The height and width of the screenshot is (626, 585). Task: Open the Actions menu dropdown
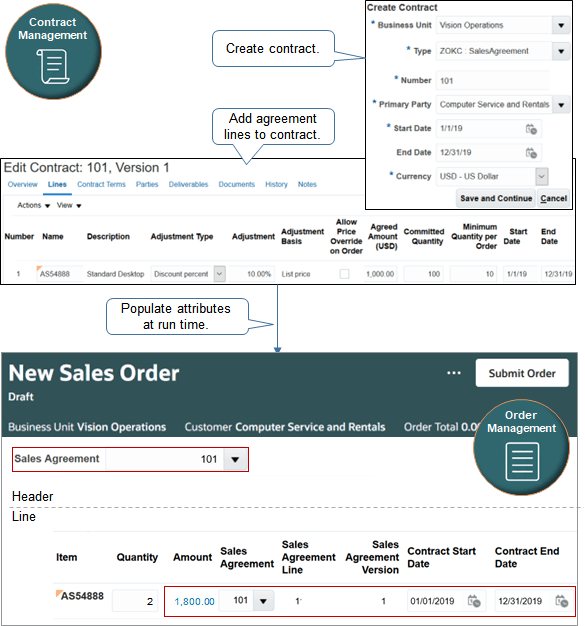(x=34, y=206)
